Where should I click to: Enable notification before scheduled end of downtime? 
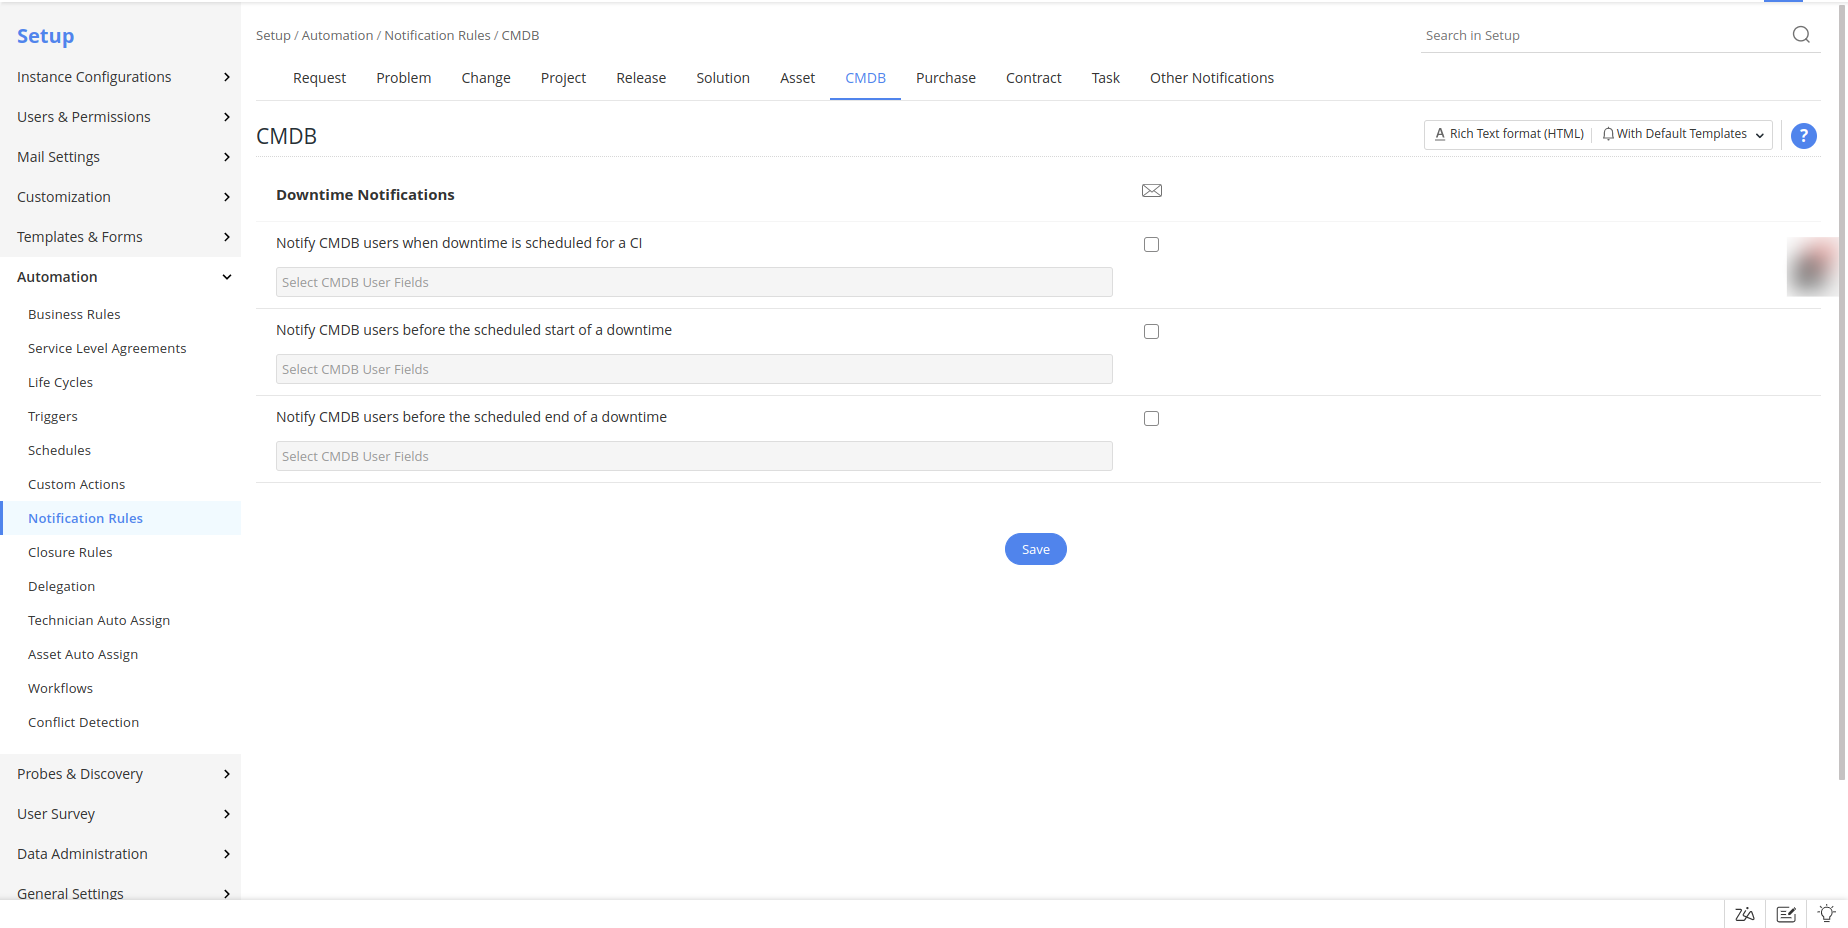[x=1151, y=418]
